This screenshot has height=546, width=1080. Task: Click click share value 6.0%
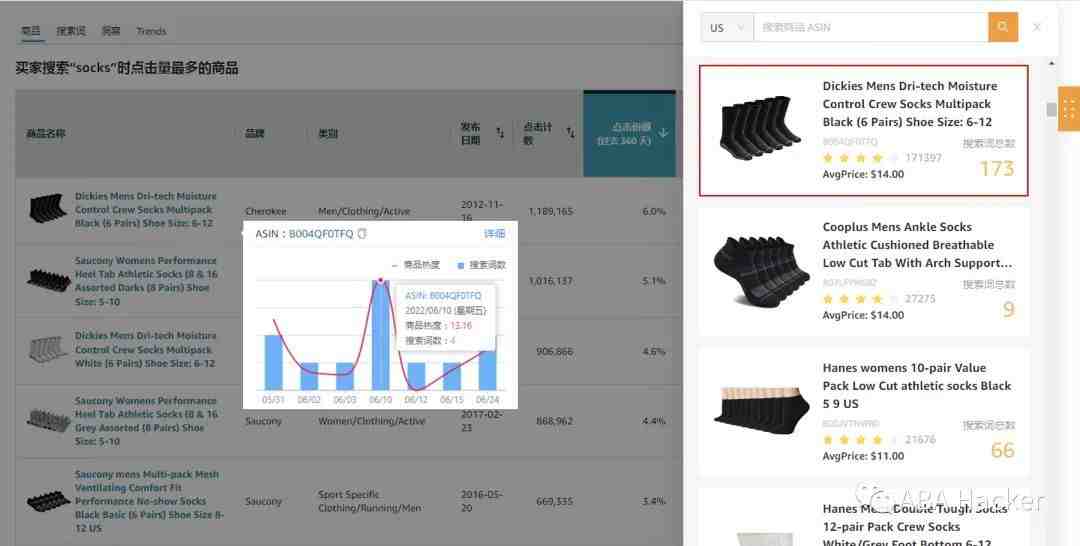654,211
